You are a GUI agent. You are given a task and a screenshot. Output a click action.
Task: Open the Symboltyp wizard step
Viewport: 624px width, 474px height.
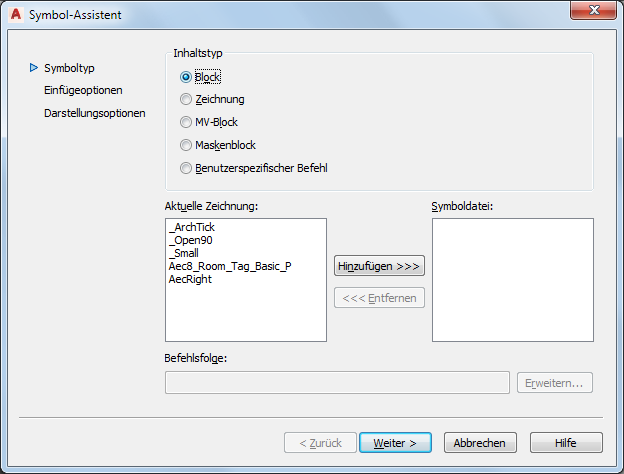(x=68, y=68)
